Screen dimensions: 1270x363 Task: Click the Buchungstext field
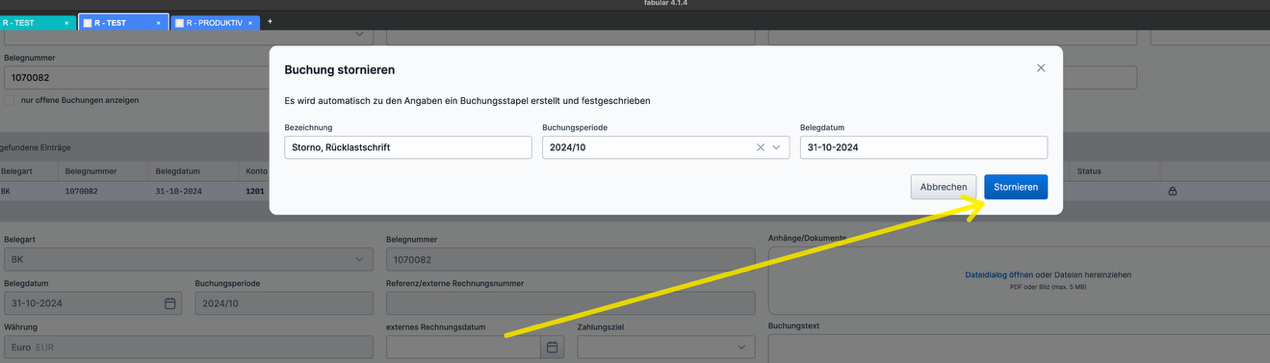point(1019,350)
